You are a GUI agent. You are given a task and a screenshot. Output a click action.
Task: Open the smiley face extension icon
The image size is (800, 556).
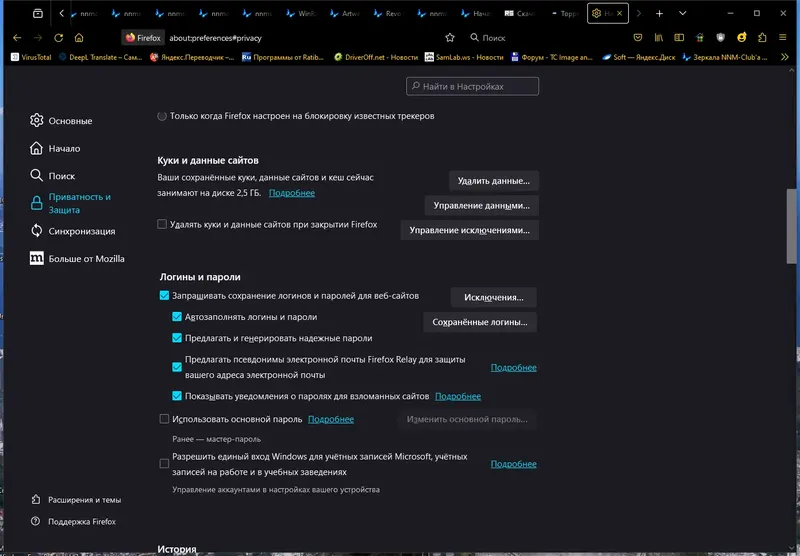point(741,38)
